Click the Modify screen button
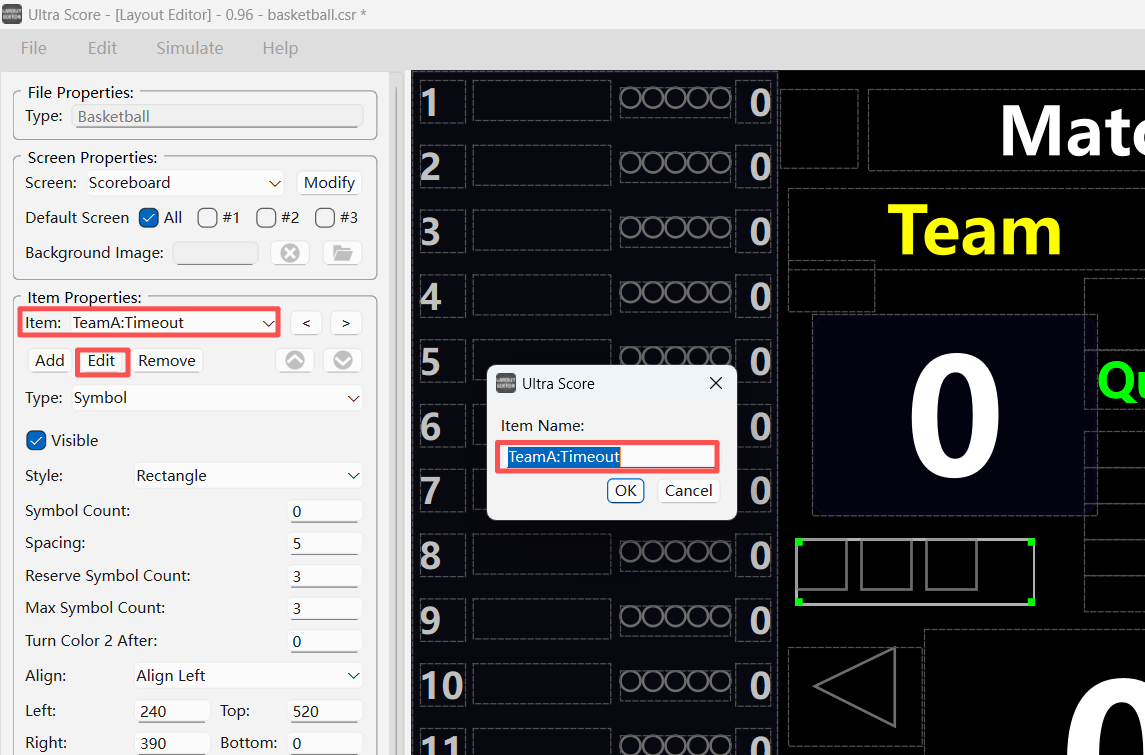This screenshot has height=755, width=1145. point(329,183)
